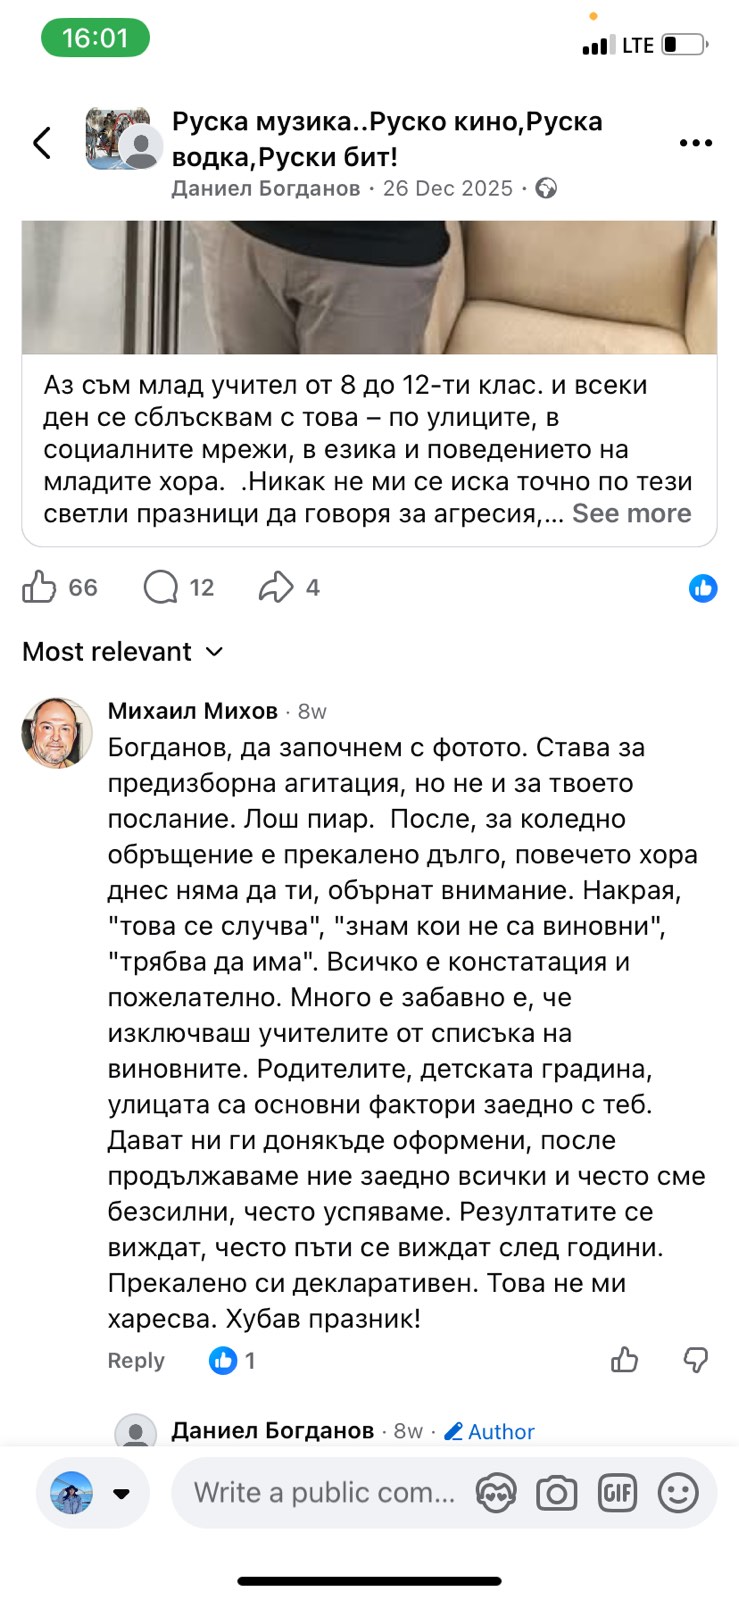Open Михаил Михов's profile name link

(x=193, y=711)
